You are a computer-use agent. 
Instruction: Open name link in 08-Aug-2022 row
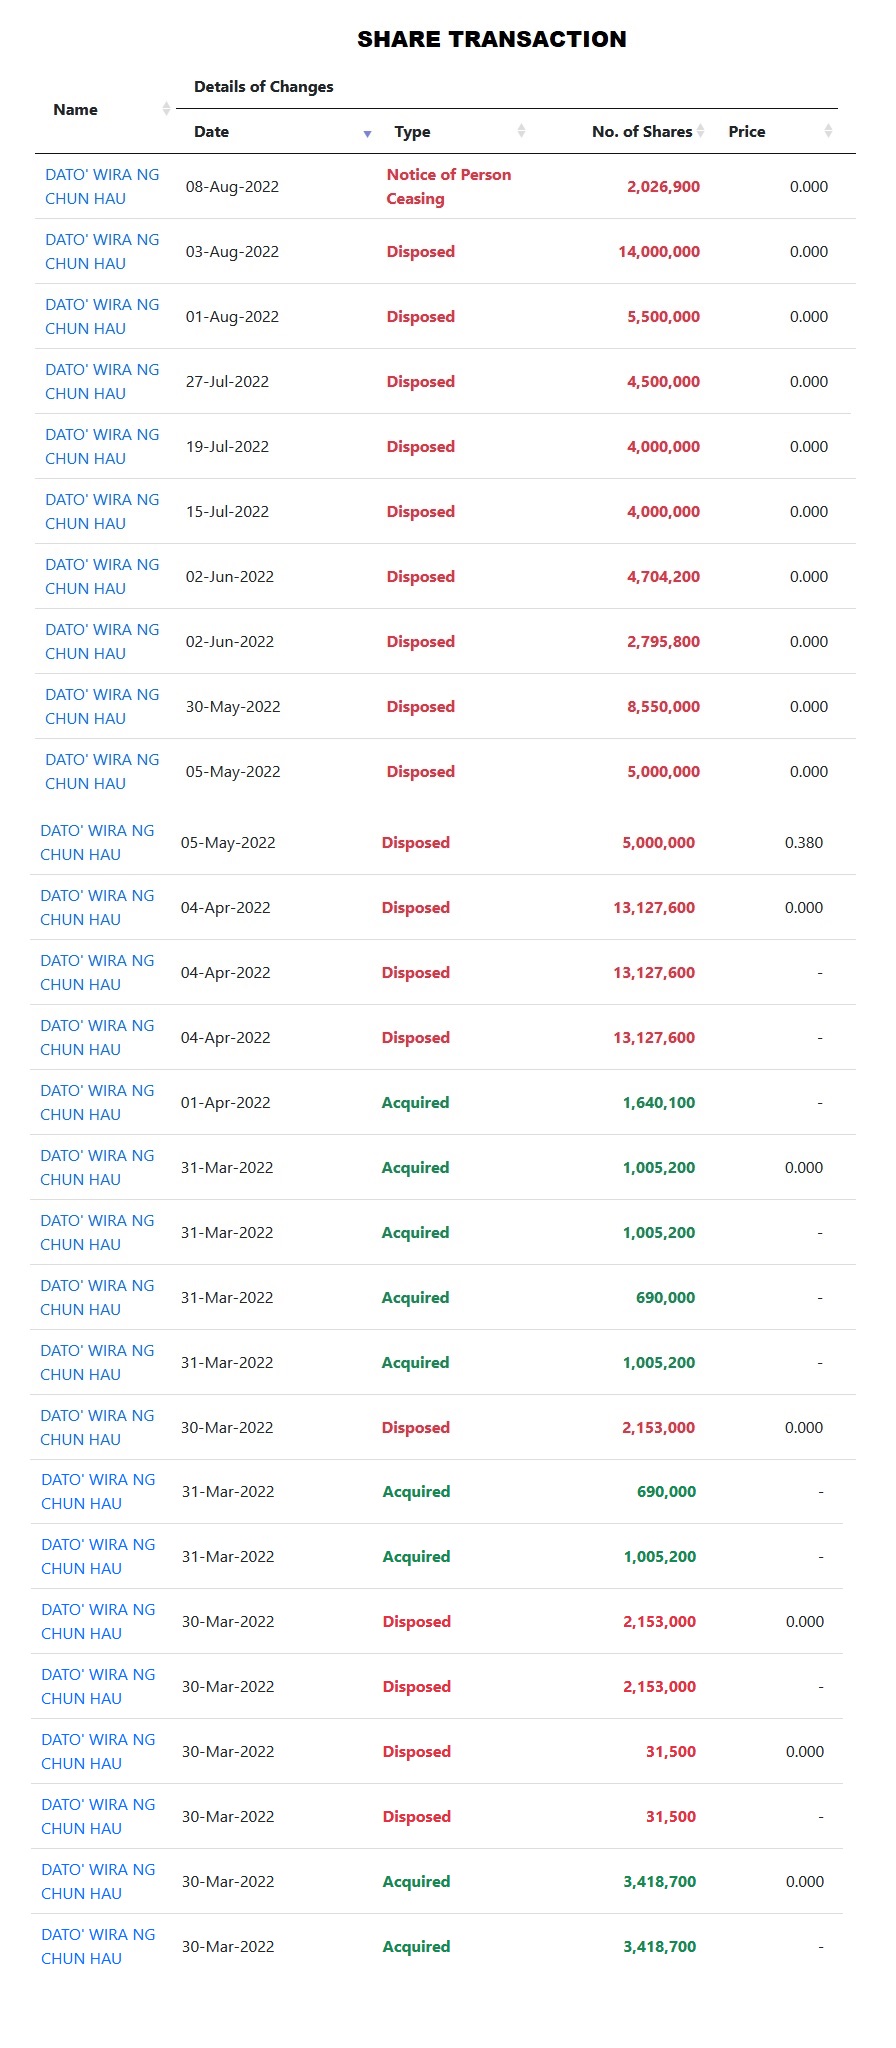point(101,187)
